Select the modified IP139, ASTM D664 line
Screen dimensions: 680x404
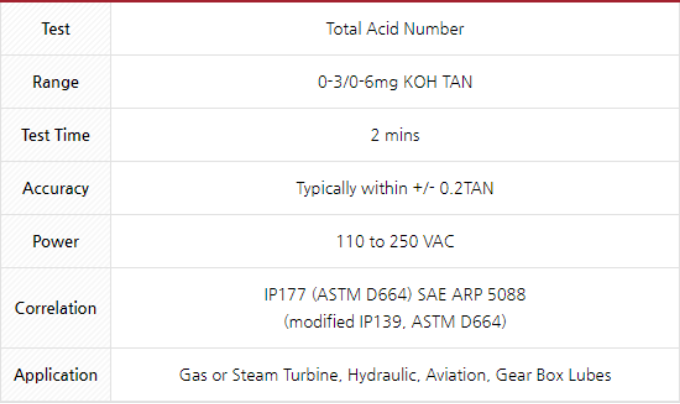[395, 322]
